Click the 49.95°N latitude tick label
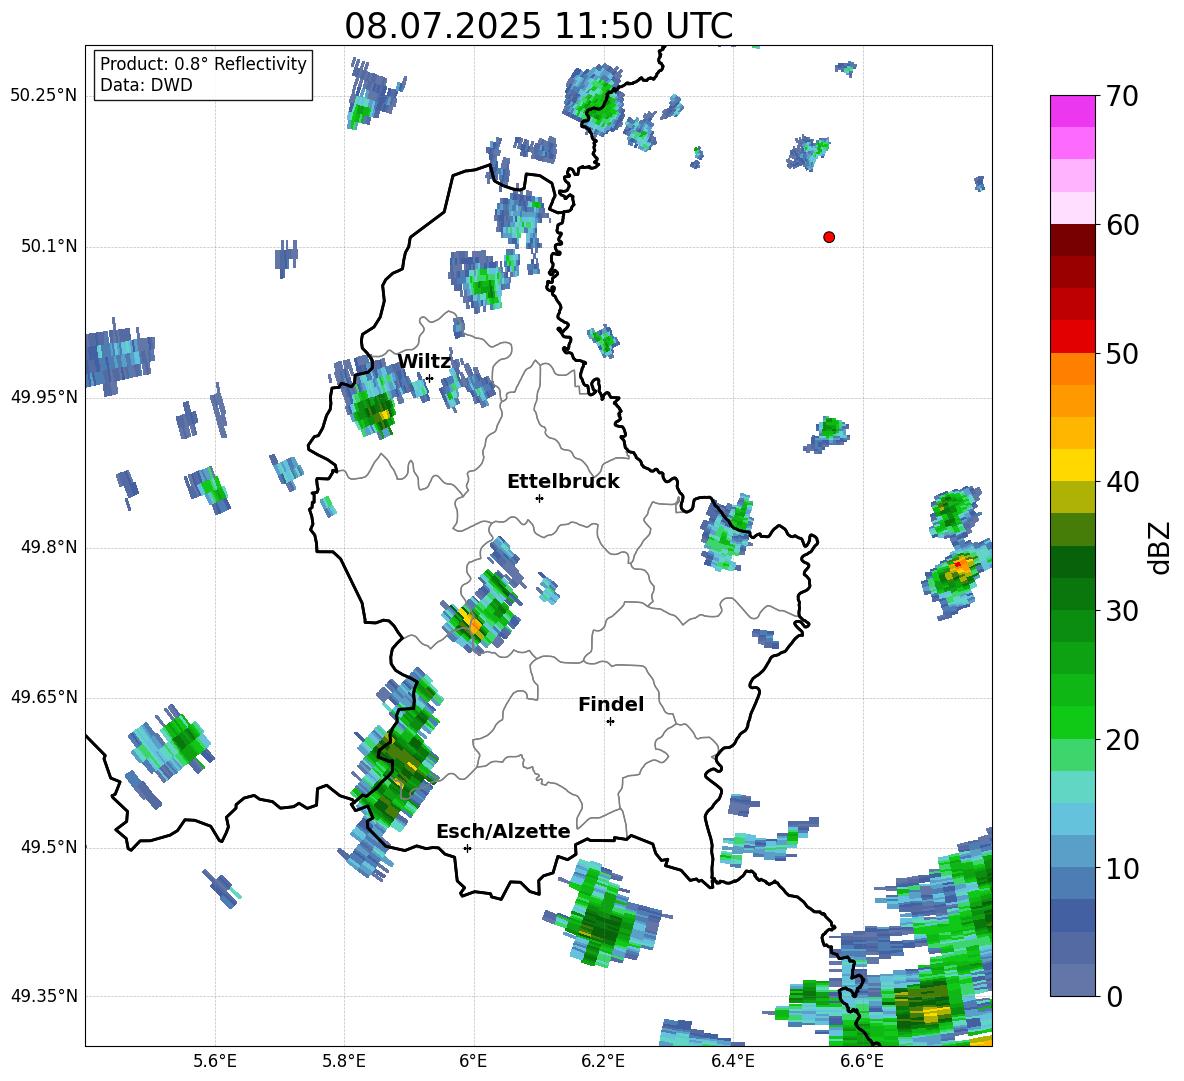The height and width of the screenshot is (1081, 1184). [x=44, y=397]
